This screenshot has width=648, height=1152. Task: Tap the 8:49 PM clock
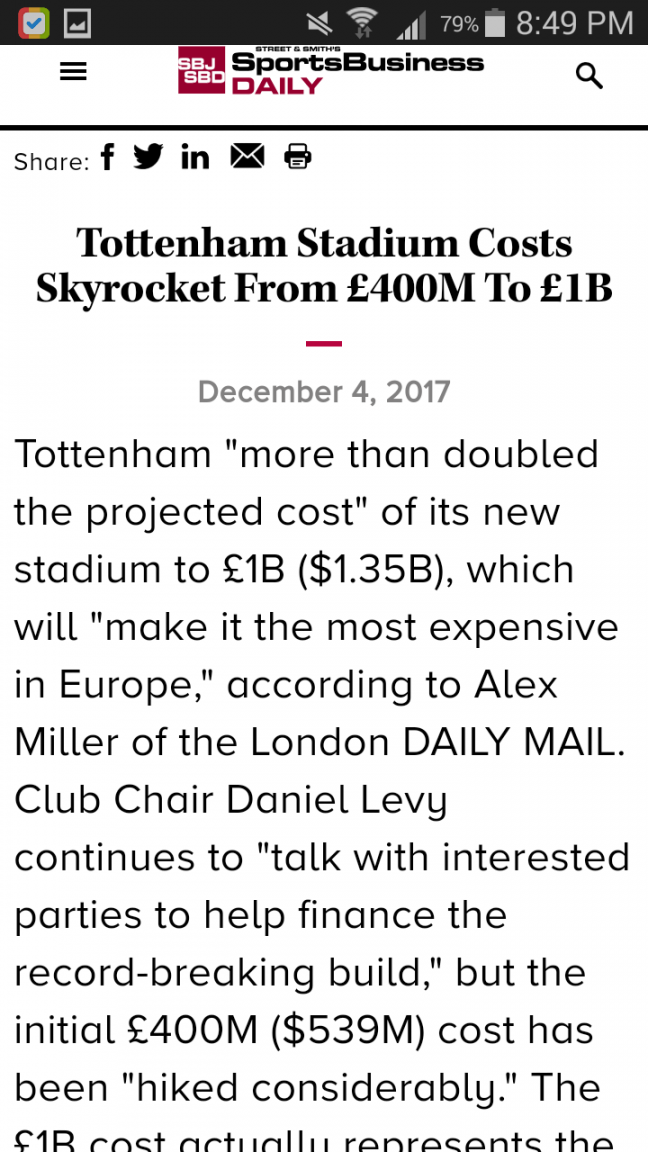[x=574, y=22]
